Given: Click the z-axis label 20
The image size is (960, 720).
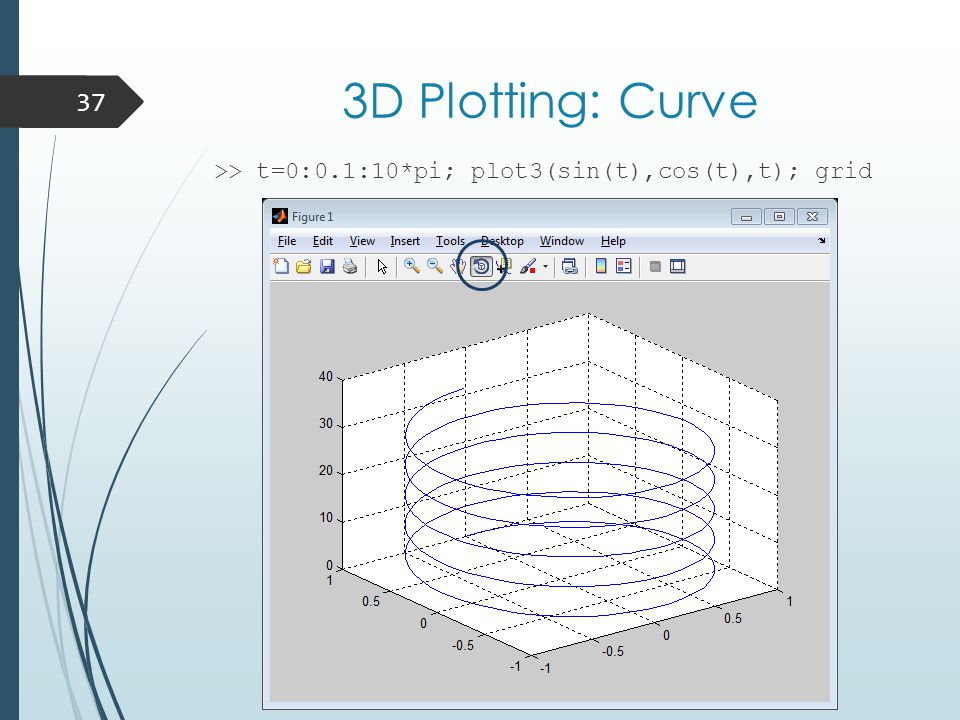Looking at the screenshot, I should [326, 471].
